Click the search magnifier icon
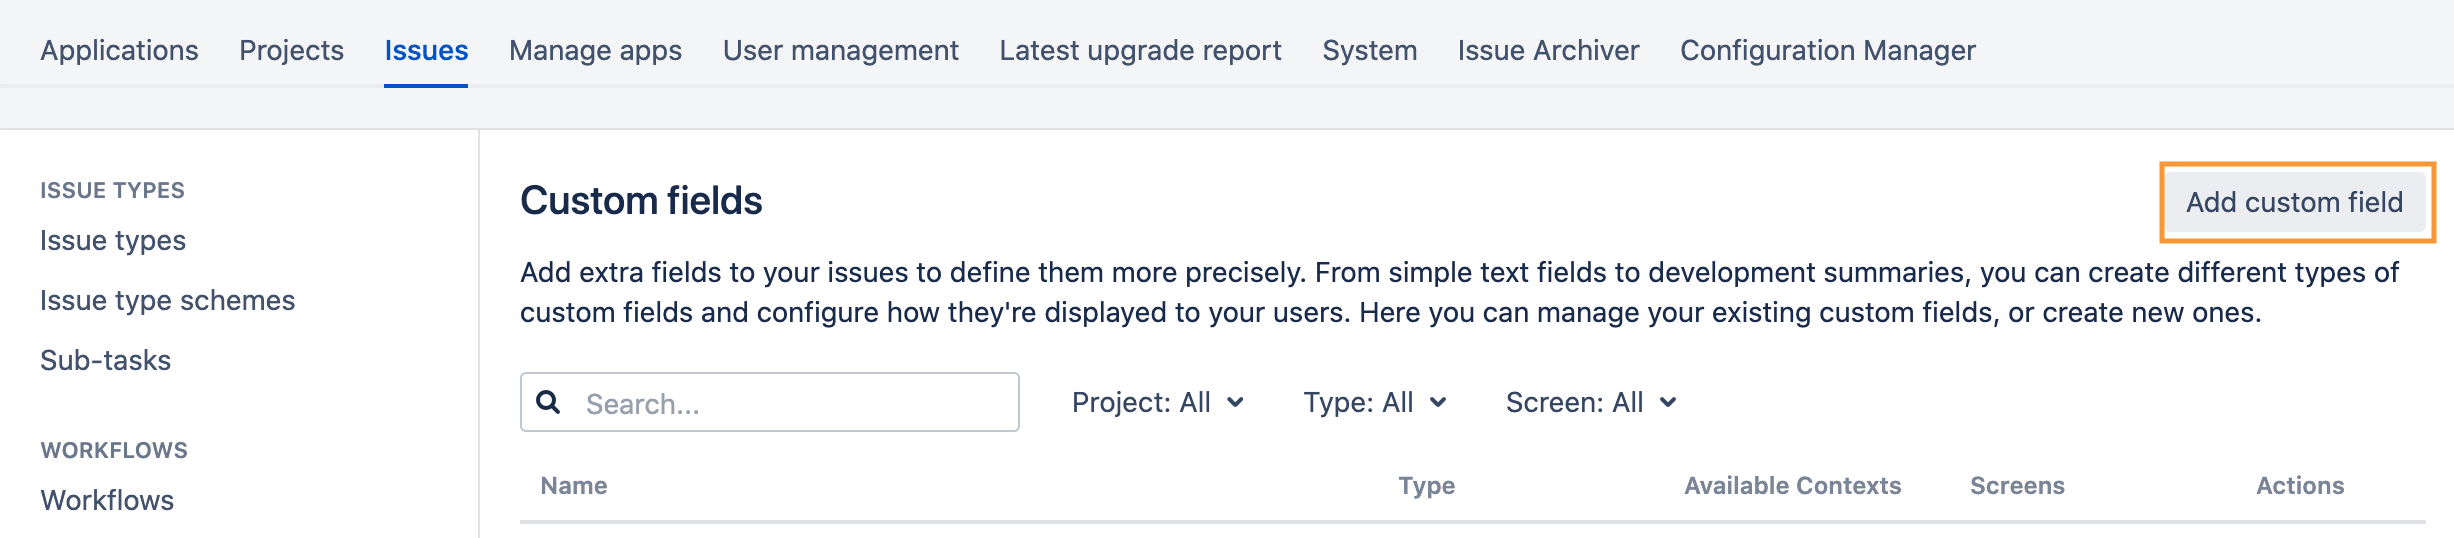This screenshot has height=538, width=2454. click(x=548, y=402)
